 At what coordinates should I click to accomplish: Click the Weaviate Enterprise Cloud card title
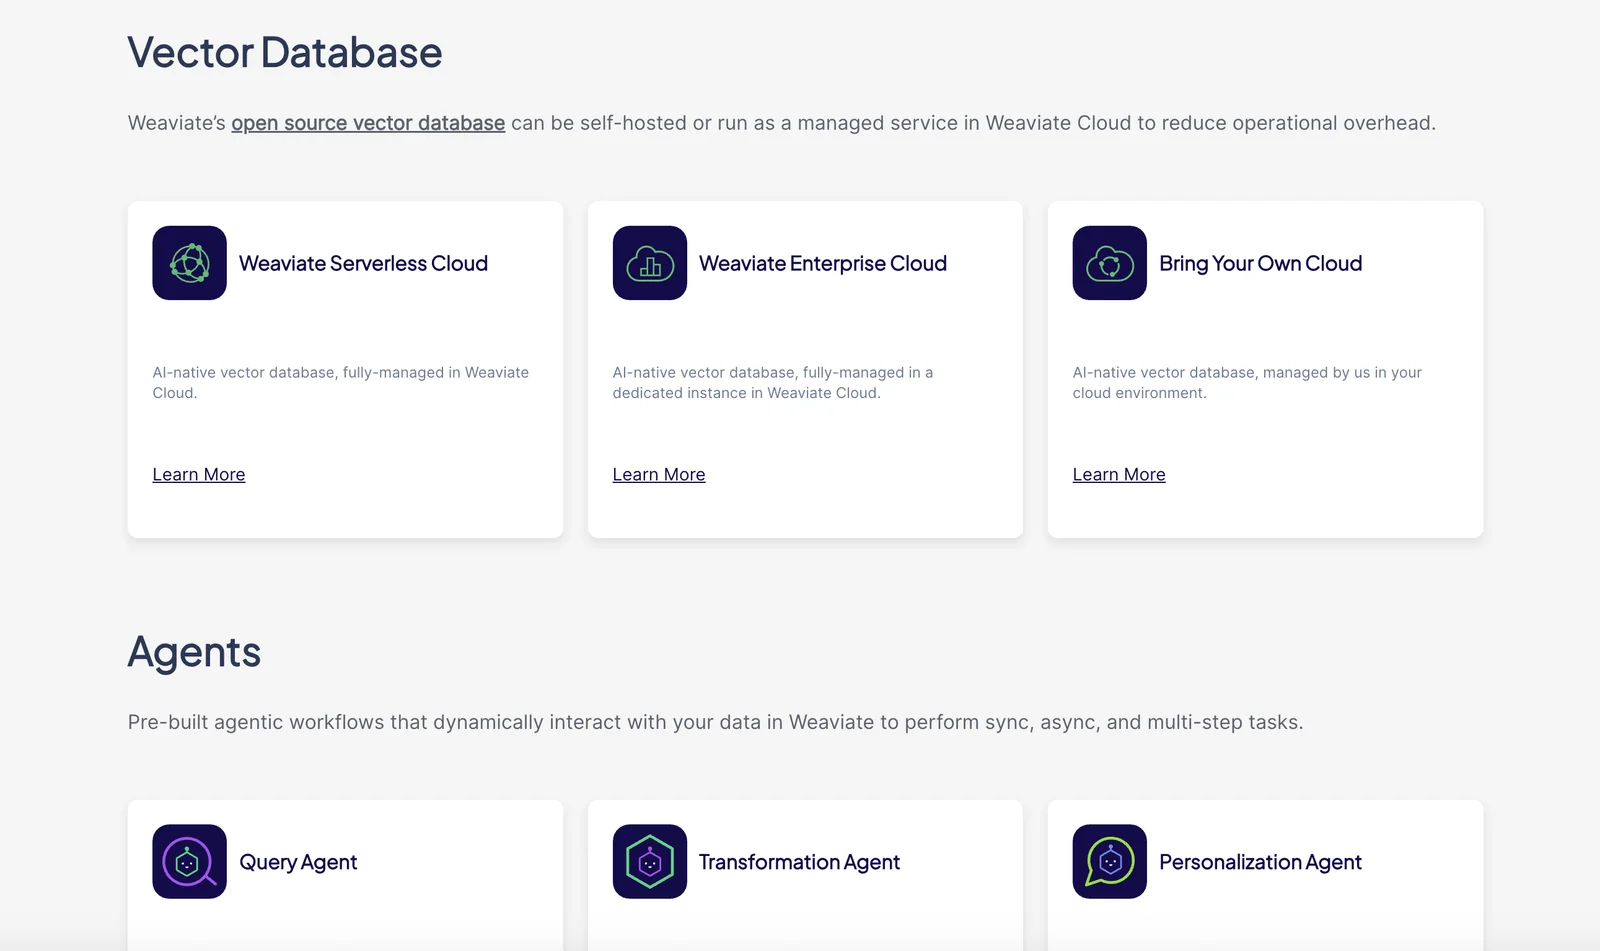click(x=822, y=264)
